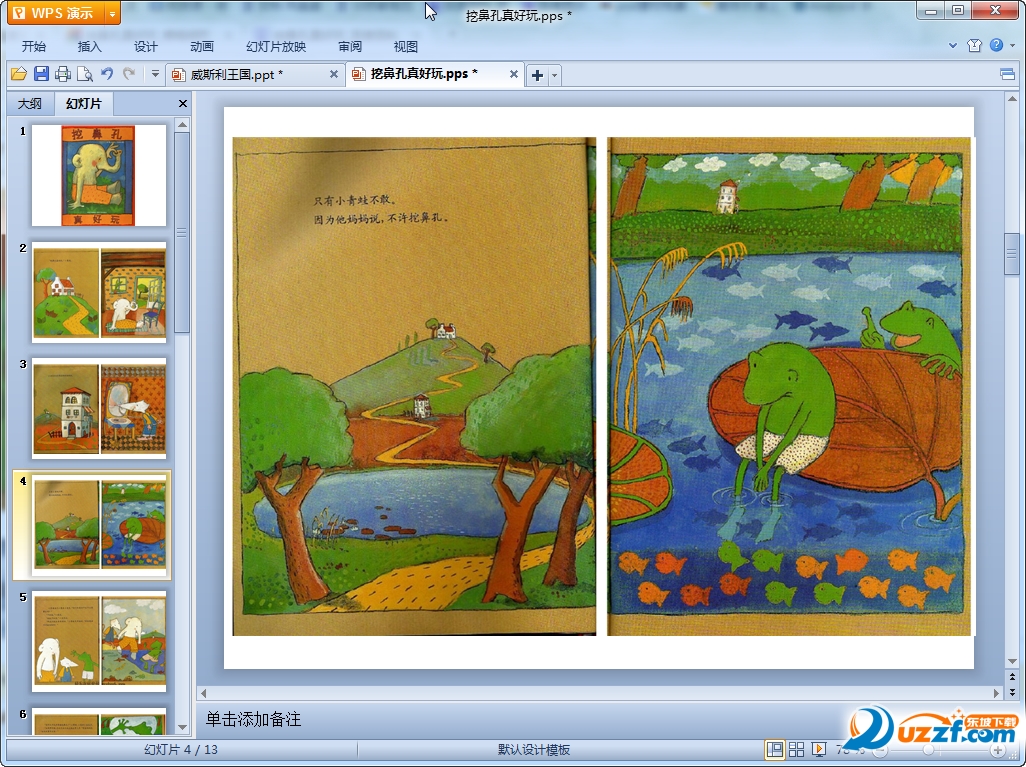This screenshot has width=1026, height=767.
Task: Click the notes area 单击添加备注
Action: pyautogui.click(x=253, y=719)
